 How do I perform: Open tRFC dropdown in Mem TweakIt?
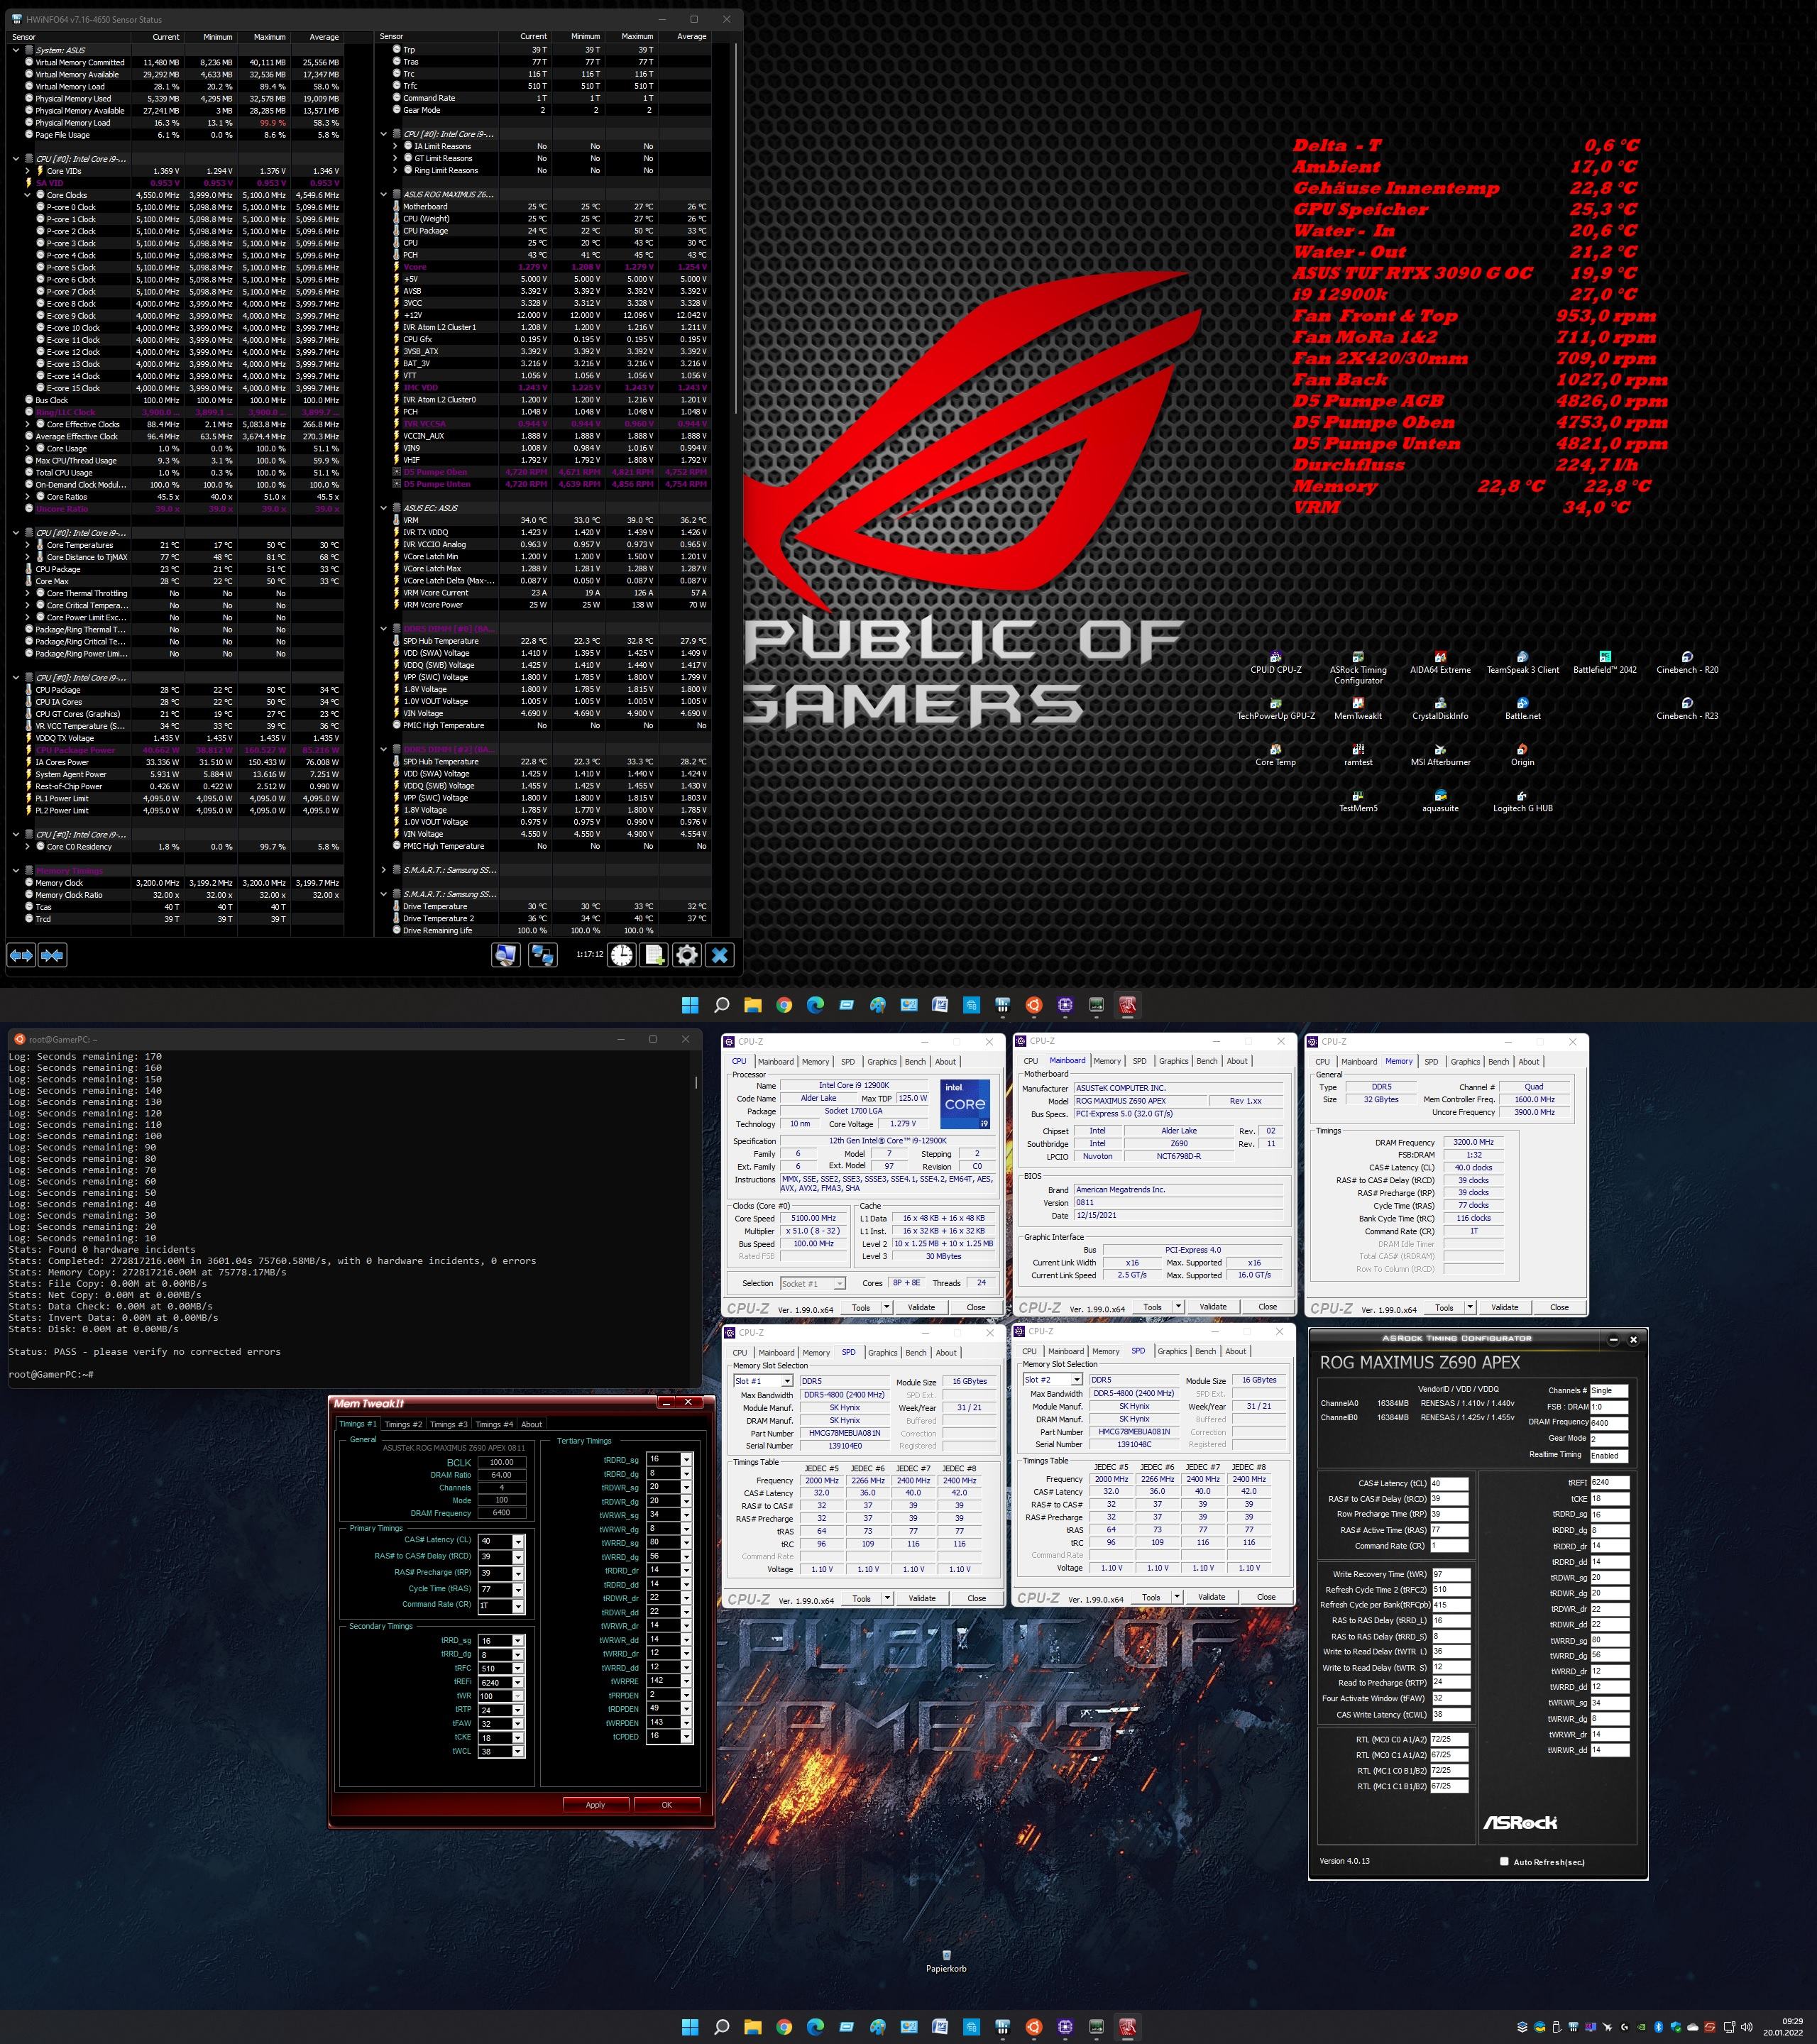coord(518,1668)
